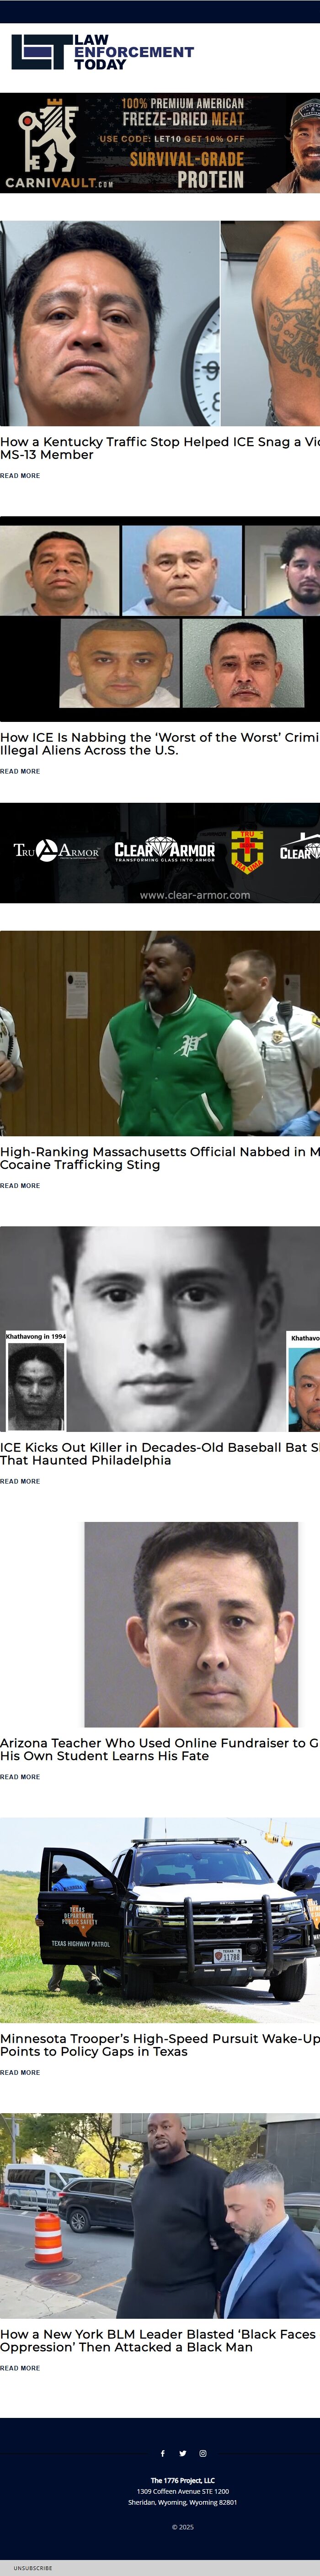Click the green jacket arrest photo
The height and width of the screenshot is (2576, 320).
click(160, 1034)
